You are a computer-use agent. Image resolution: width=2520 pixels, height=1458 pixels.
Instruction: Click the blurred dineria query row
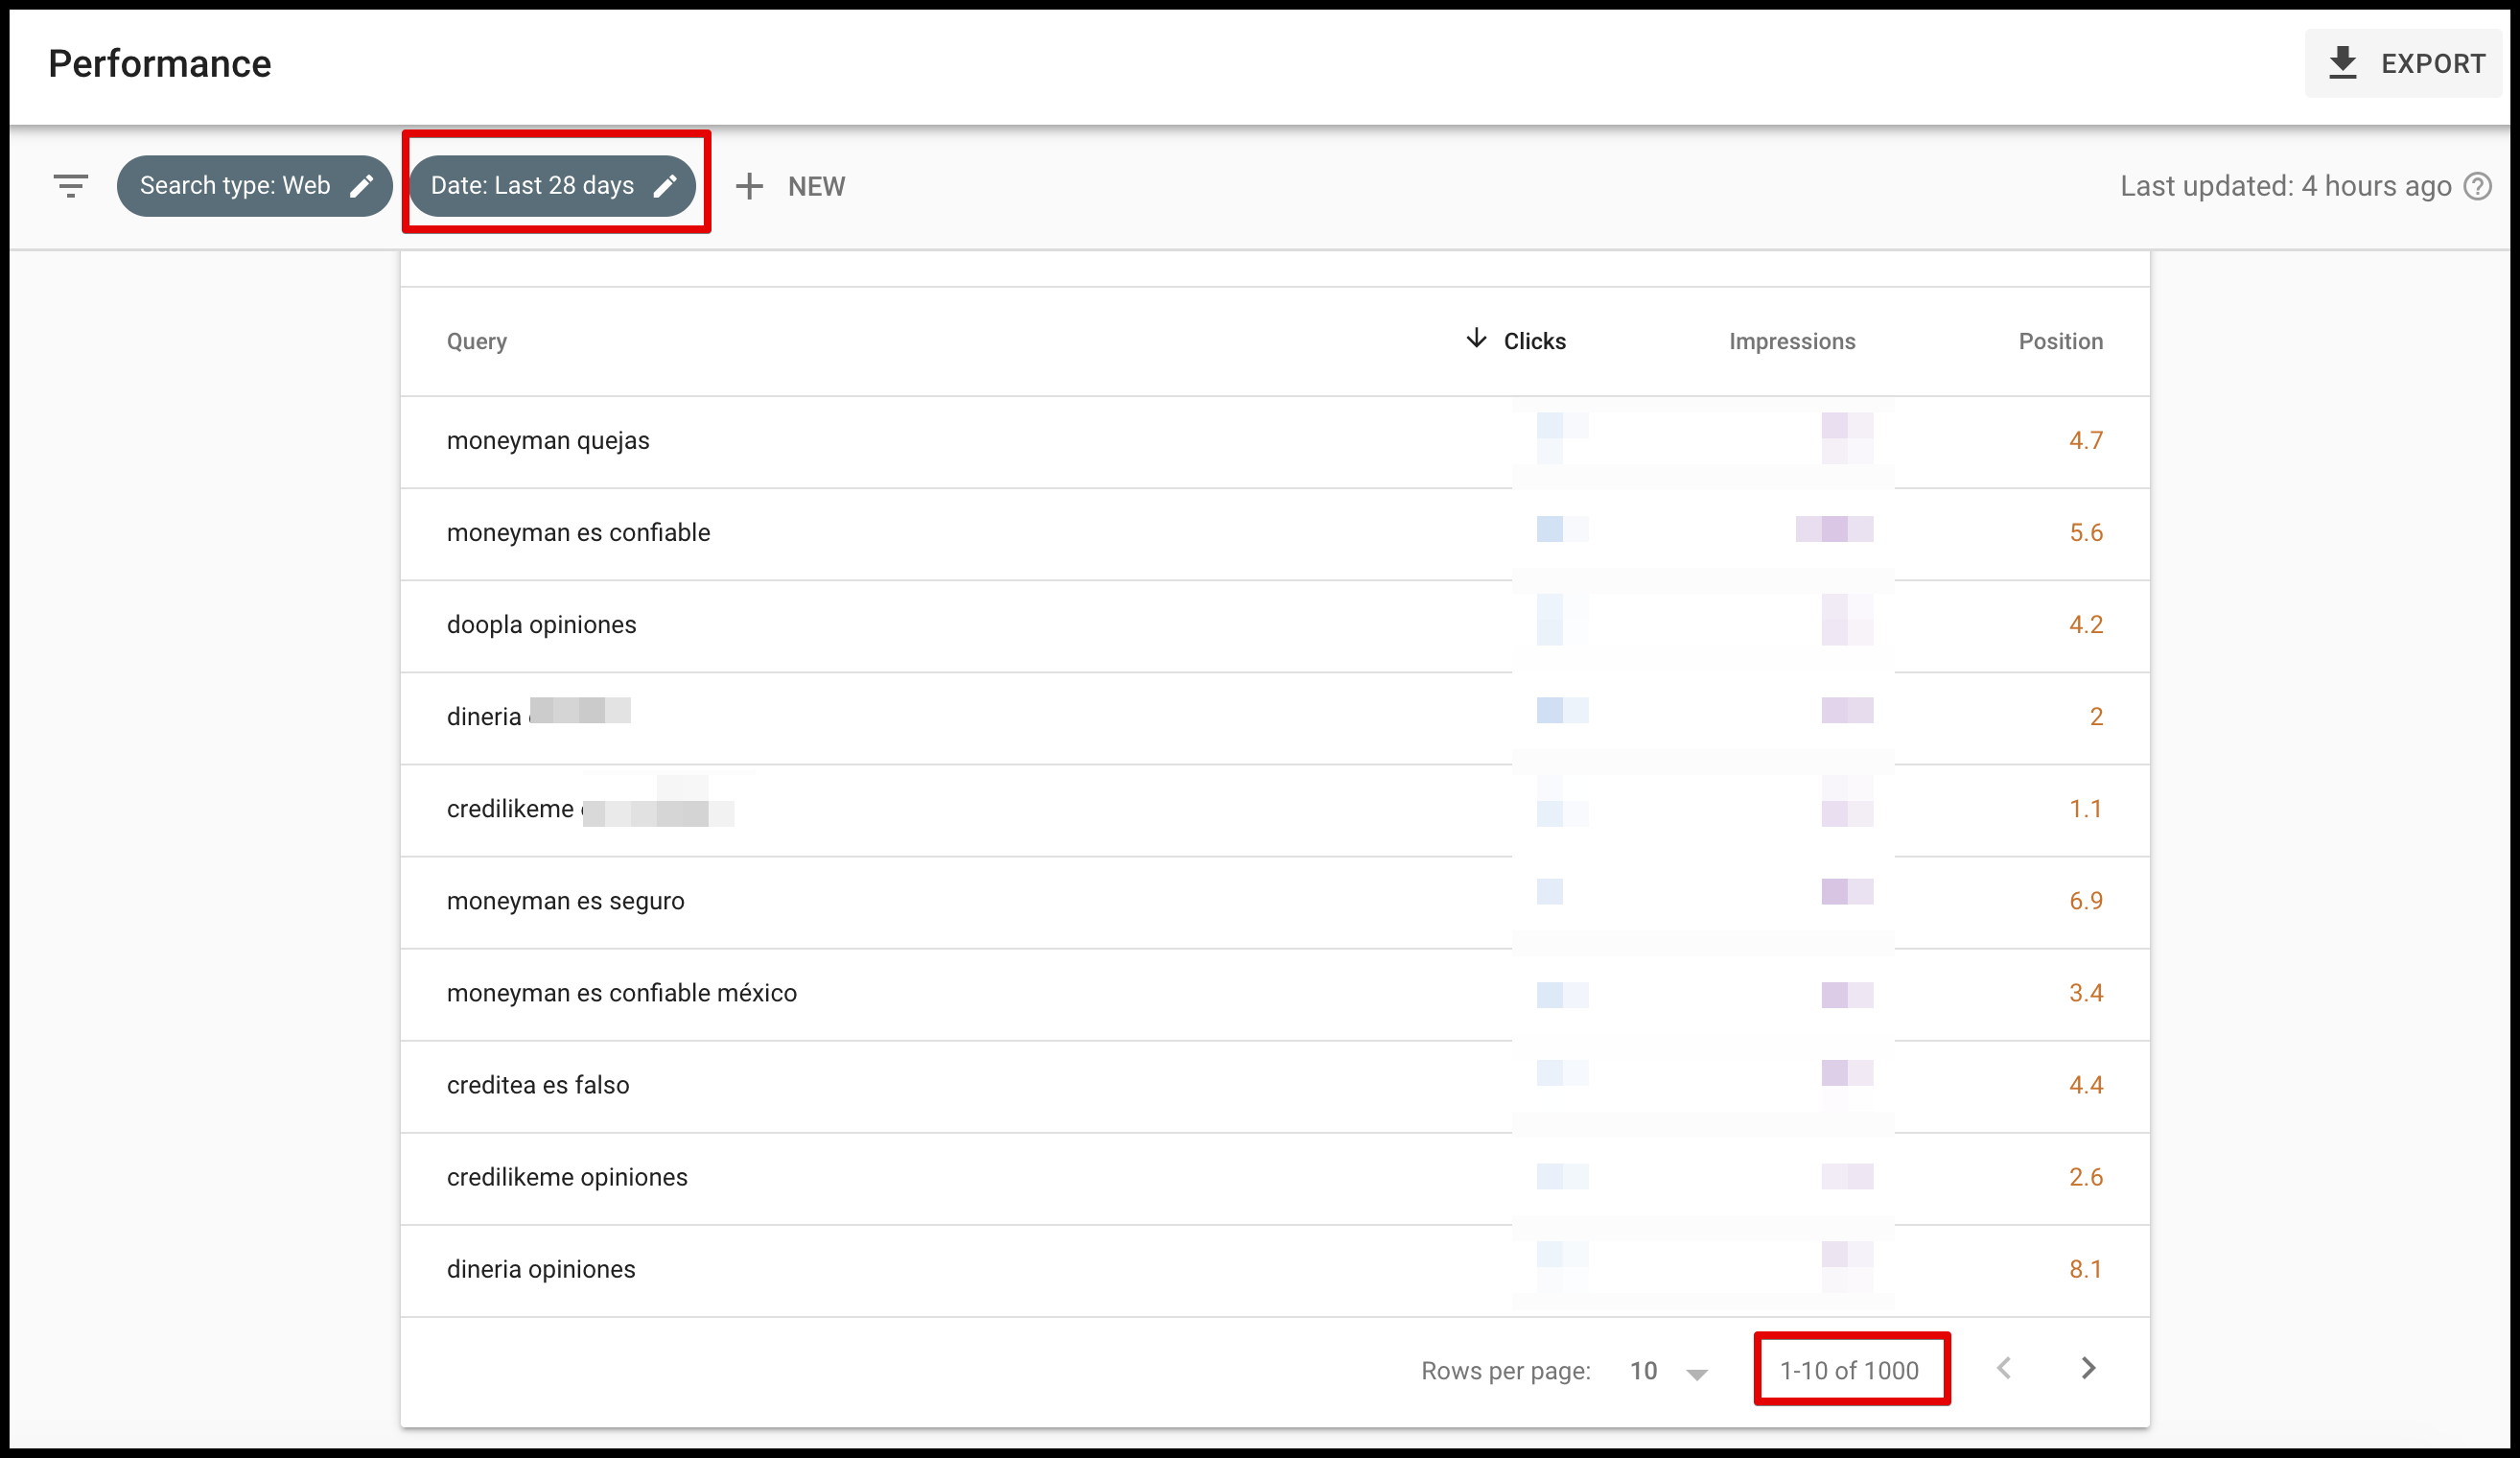[x=1275, y=718]
